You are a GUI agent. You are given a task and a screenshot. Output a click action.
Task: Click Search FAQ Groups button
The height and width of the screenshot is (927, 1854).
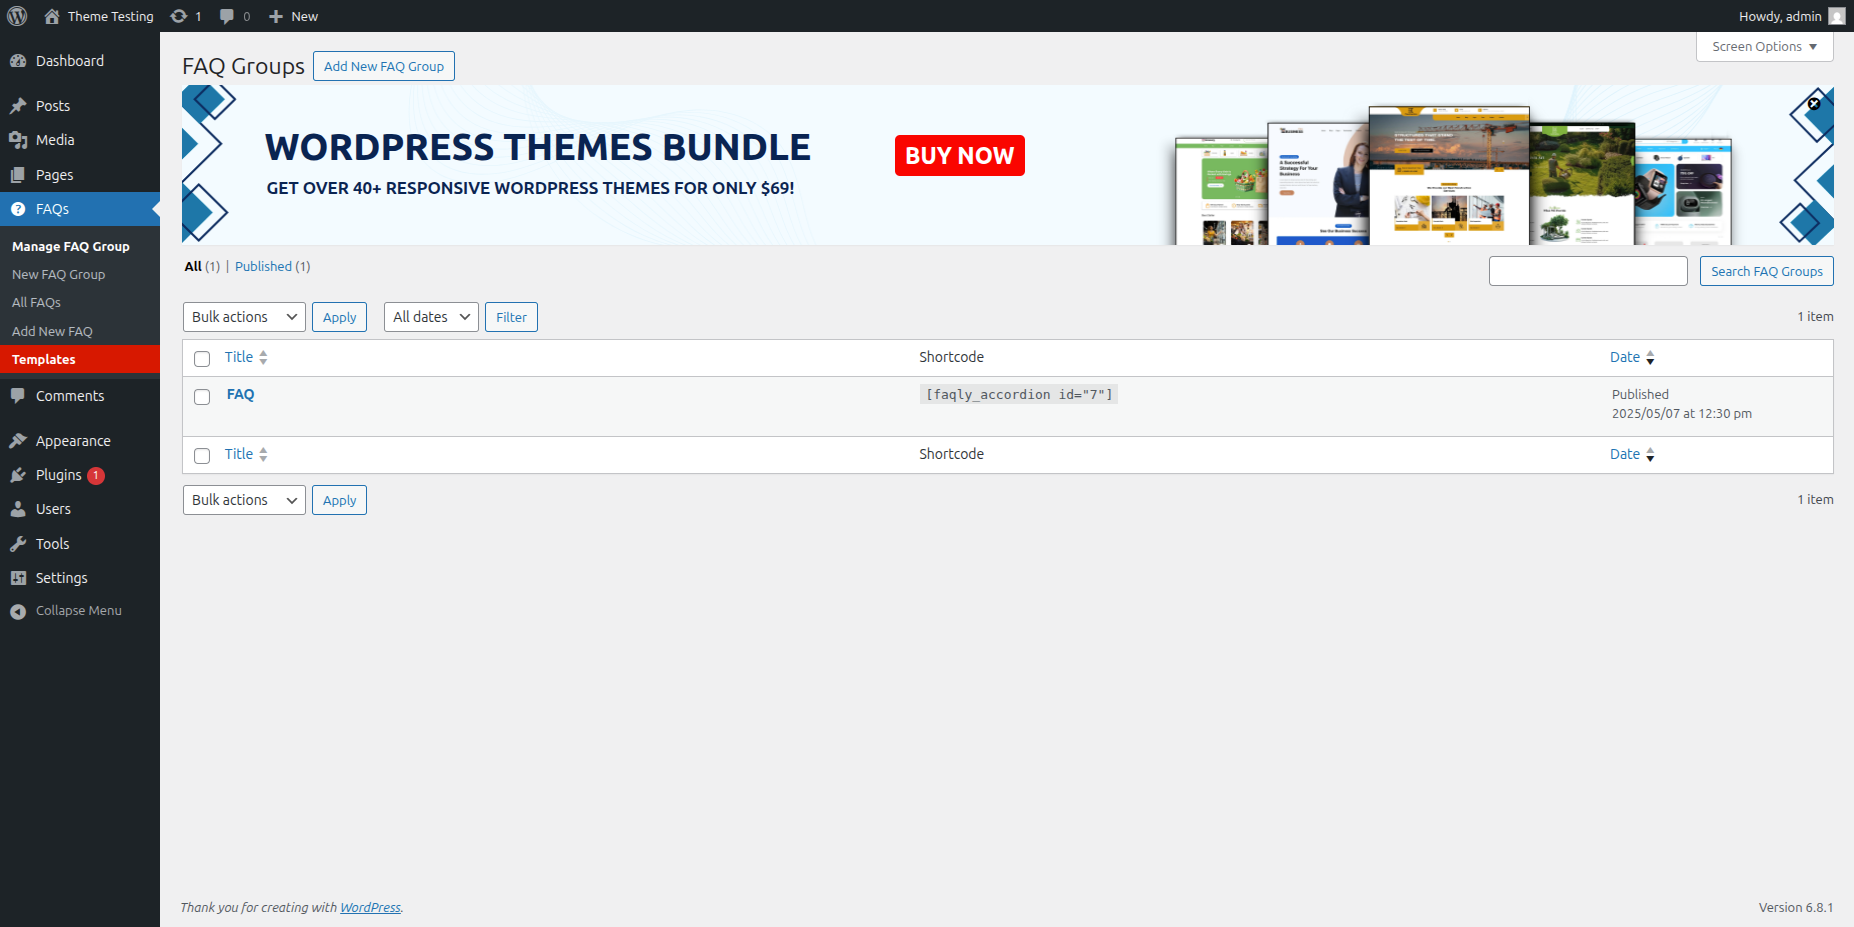point(1766,271)
